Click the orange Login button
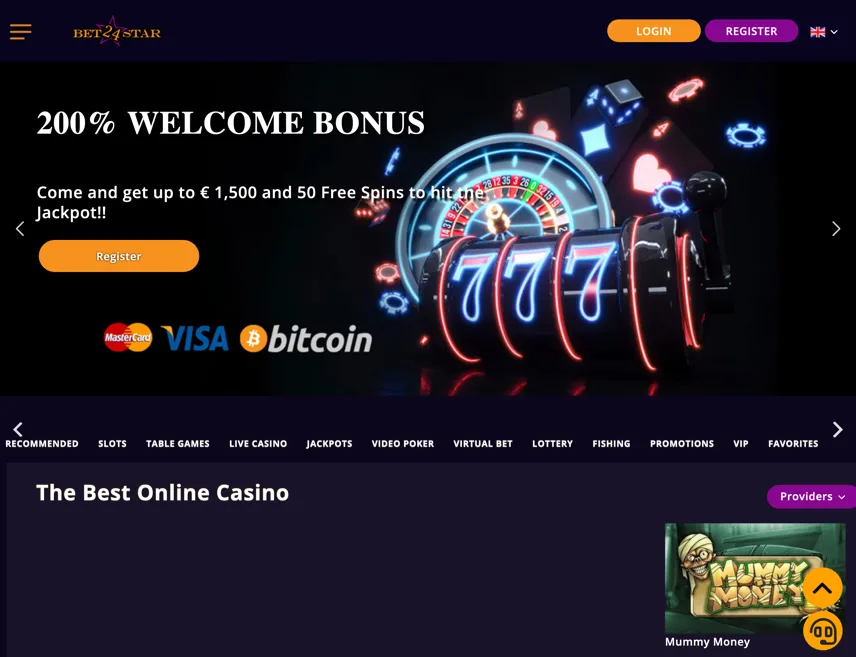This screenshot has height=657, width=856. point(653,31)
